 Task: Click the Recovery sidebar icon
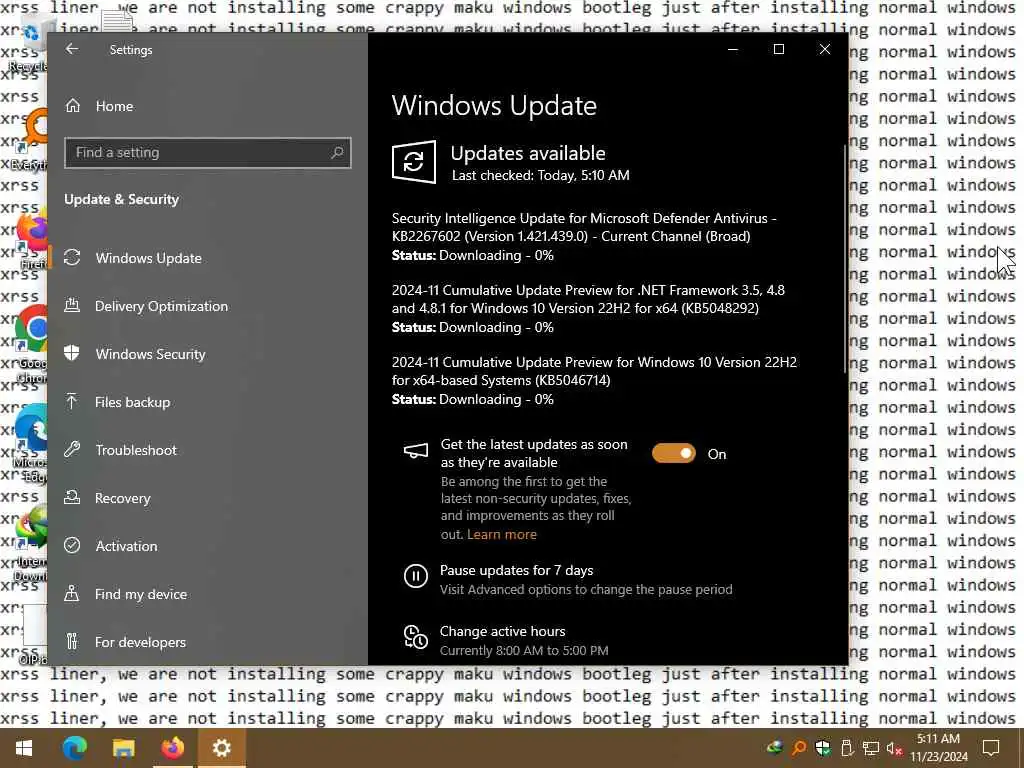72,497
